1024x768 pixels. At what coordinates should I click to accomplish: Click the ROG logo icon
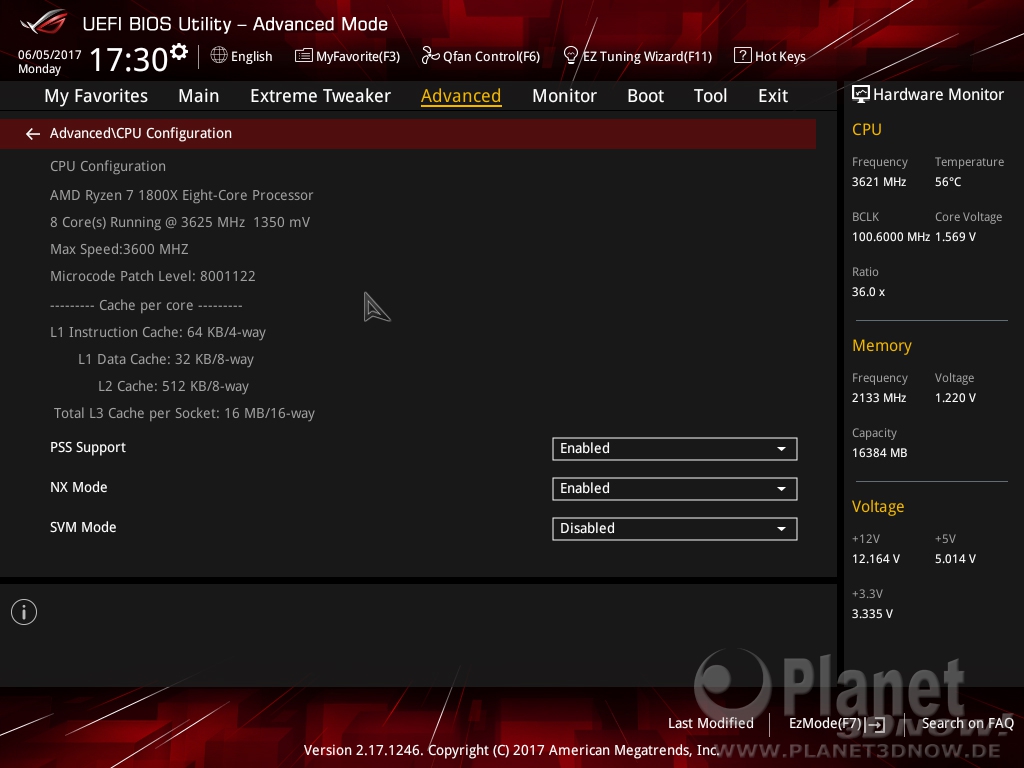[x=43, y=23]
